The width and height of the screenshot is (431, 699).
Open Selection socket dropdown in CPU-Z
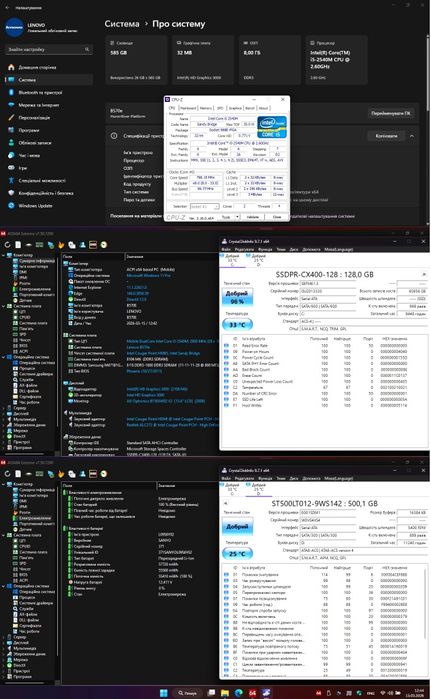pyautogui.click(x=205, y=206)
